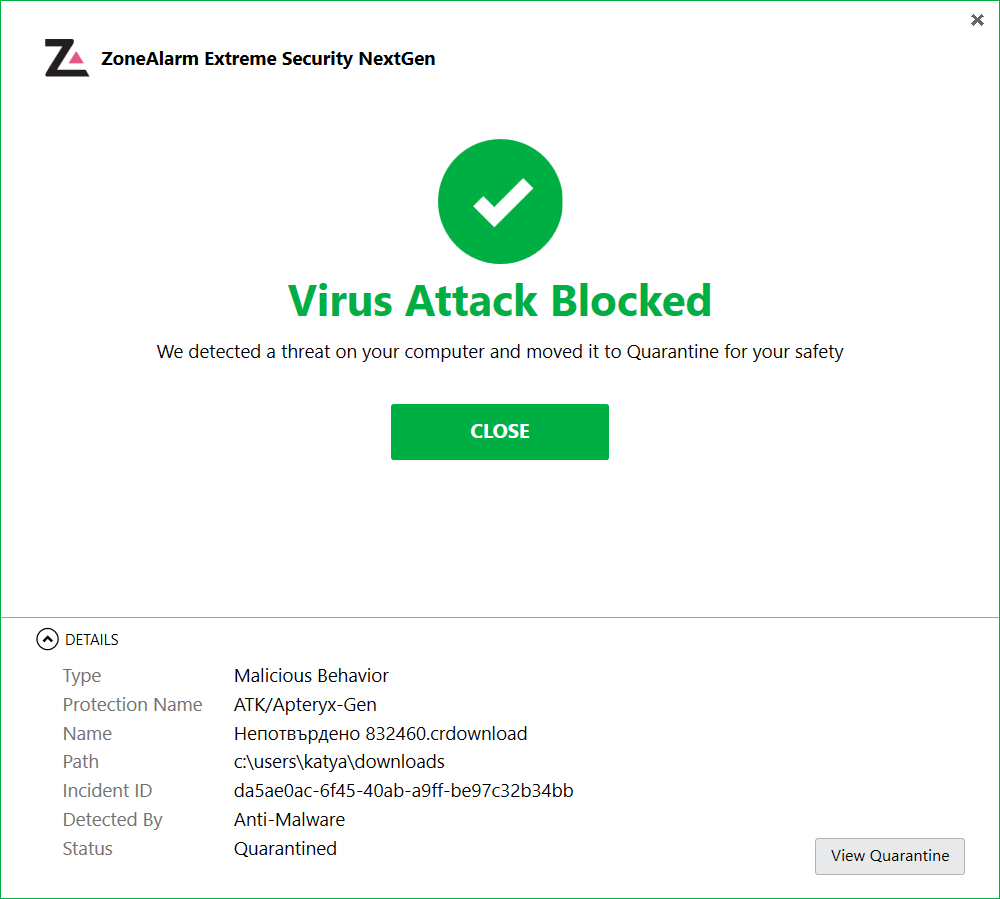The height and width of the screenshot is (899, 1000).
Task: Click the Incident ID field label
Action: point(107,791)
